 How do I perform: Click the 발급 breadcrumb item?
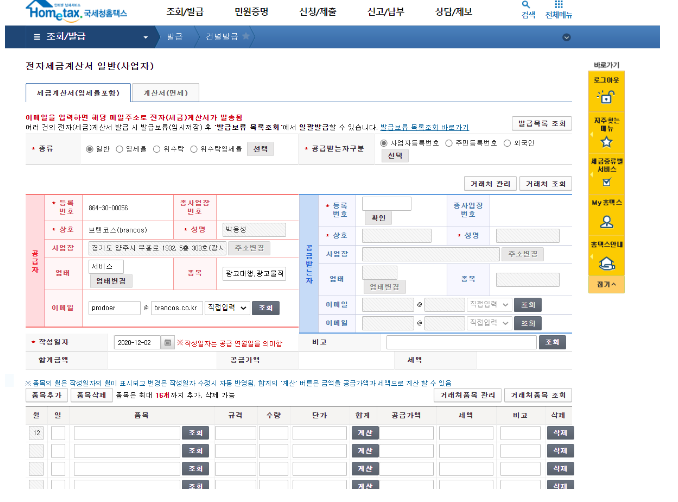pos(175,36)
